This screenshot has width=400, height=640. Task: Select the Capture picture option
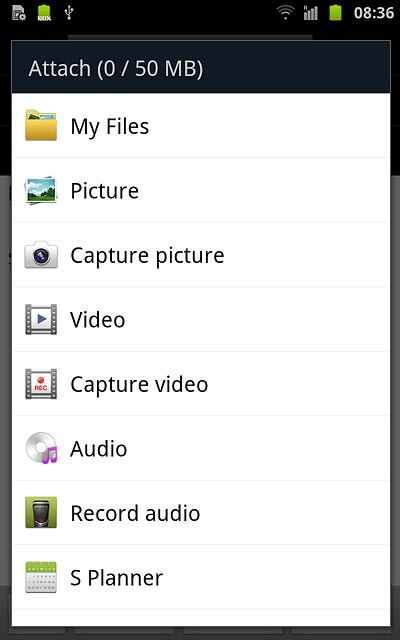click(x=201, y=255)
